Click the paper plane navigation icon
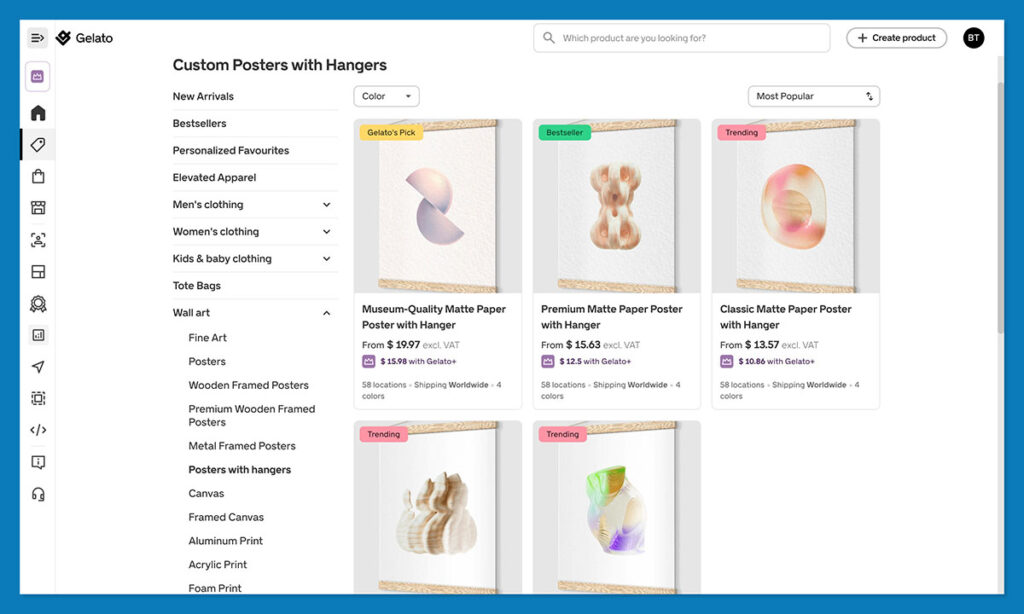The image size is (1024, 614). [x=38, y=367]
